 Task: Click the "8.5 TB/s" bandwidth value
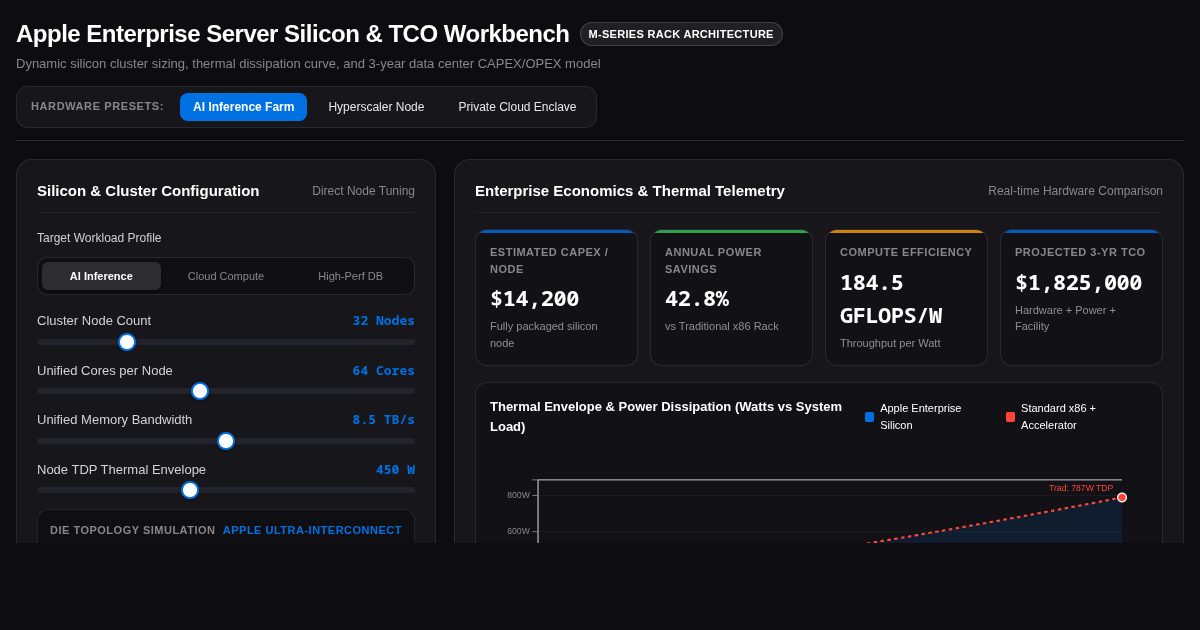coord(383,420)
